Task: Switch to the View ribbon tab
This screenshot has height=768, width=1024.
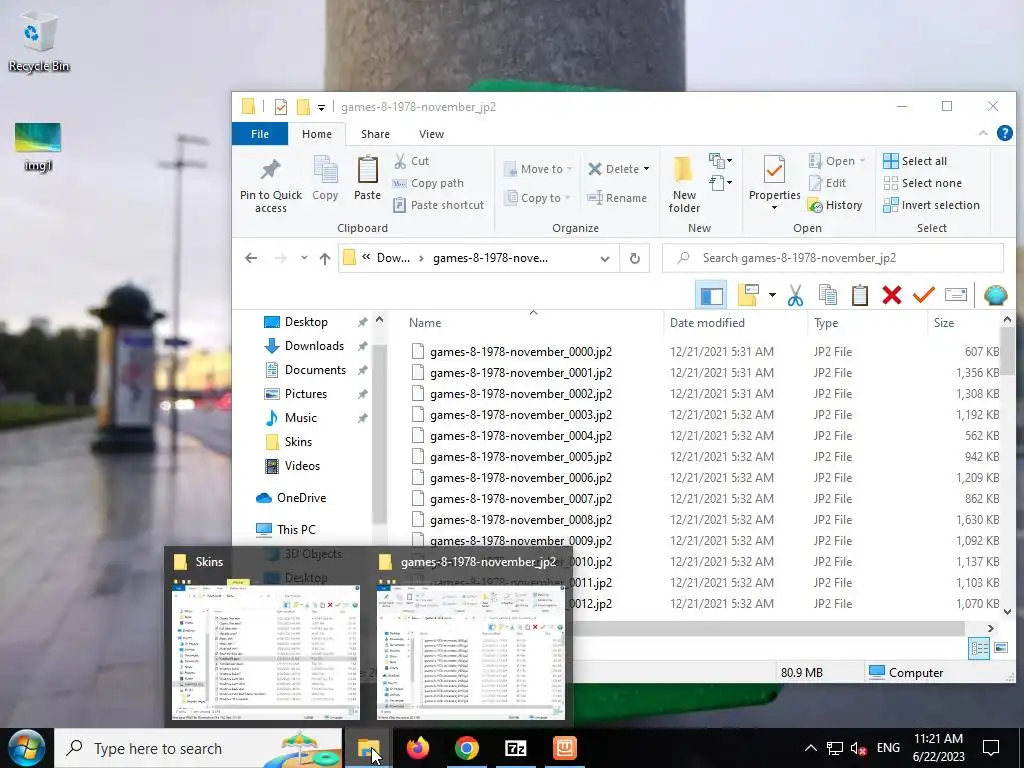Action: (432, 134)
